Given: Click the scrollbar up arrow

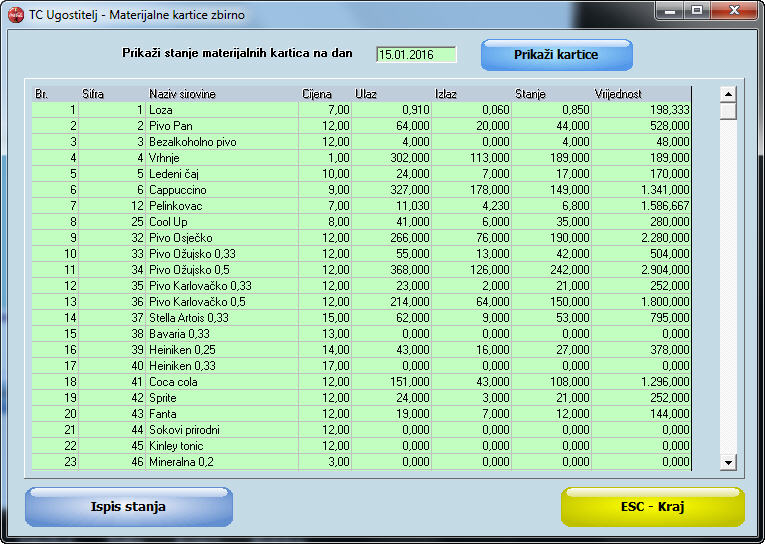Looking at the screenshot, I should pyautogui.click(x=728, y=94).
